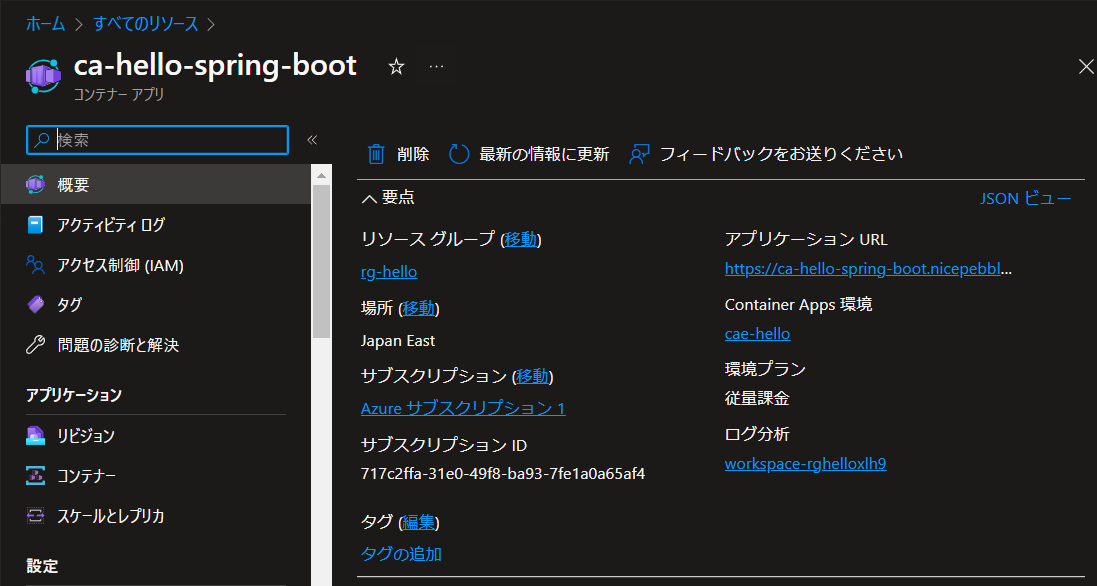Click the ログ分析 label
The width and height of the screenshot is (1097, 586).
coord(757,434)
